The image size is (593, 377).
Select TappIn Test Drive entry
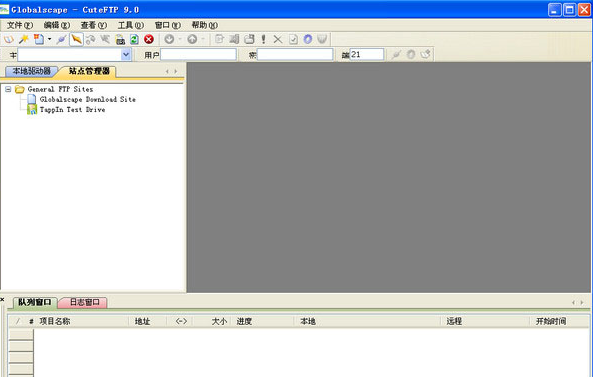73,110
